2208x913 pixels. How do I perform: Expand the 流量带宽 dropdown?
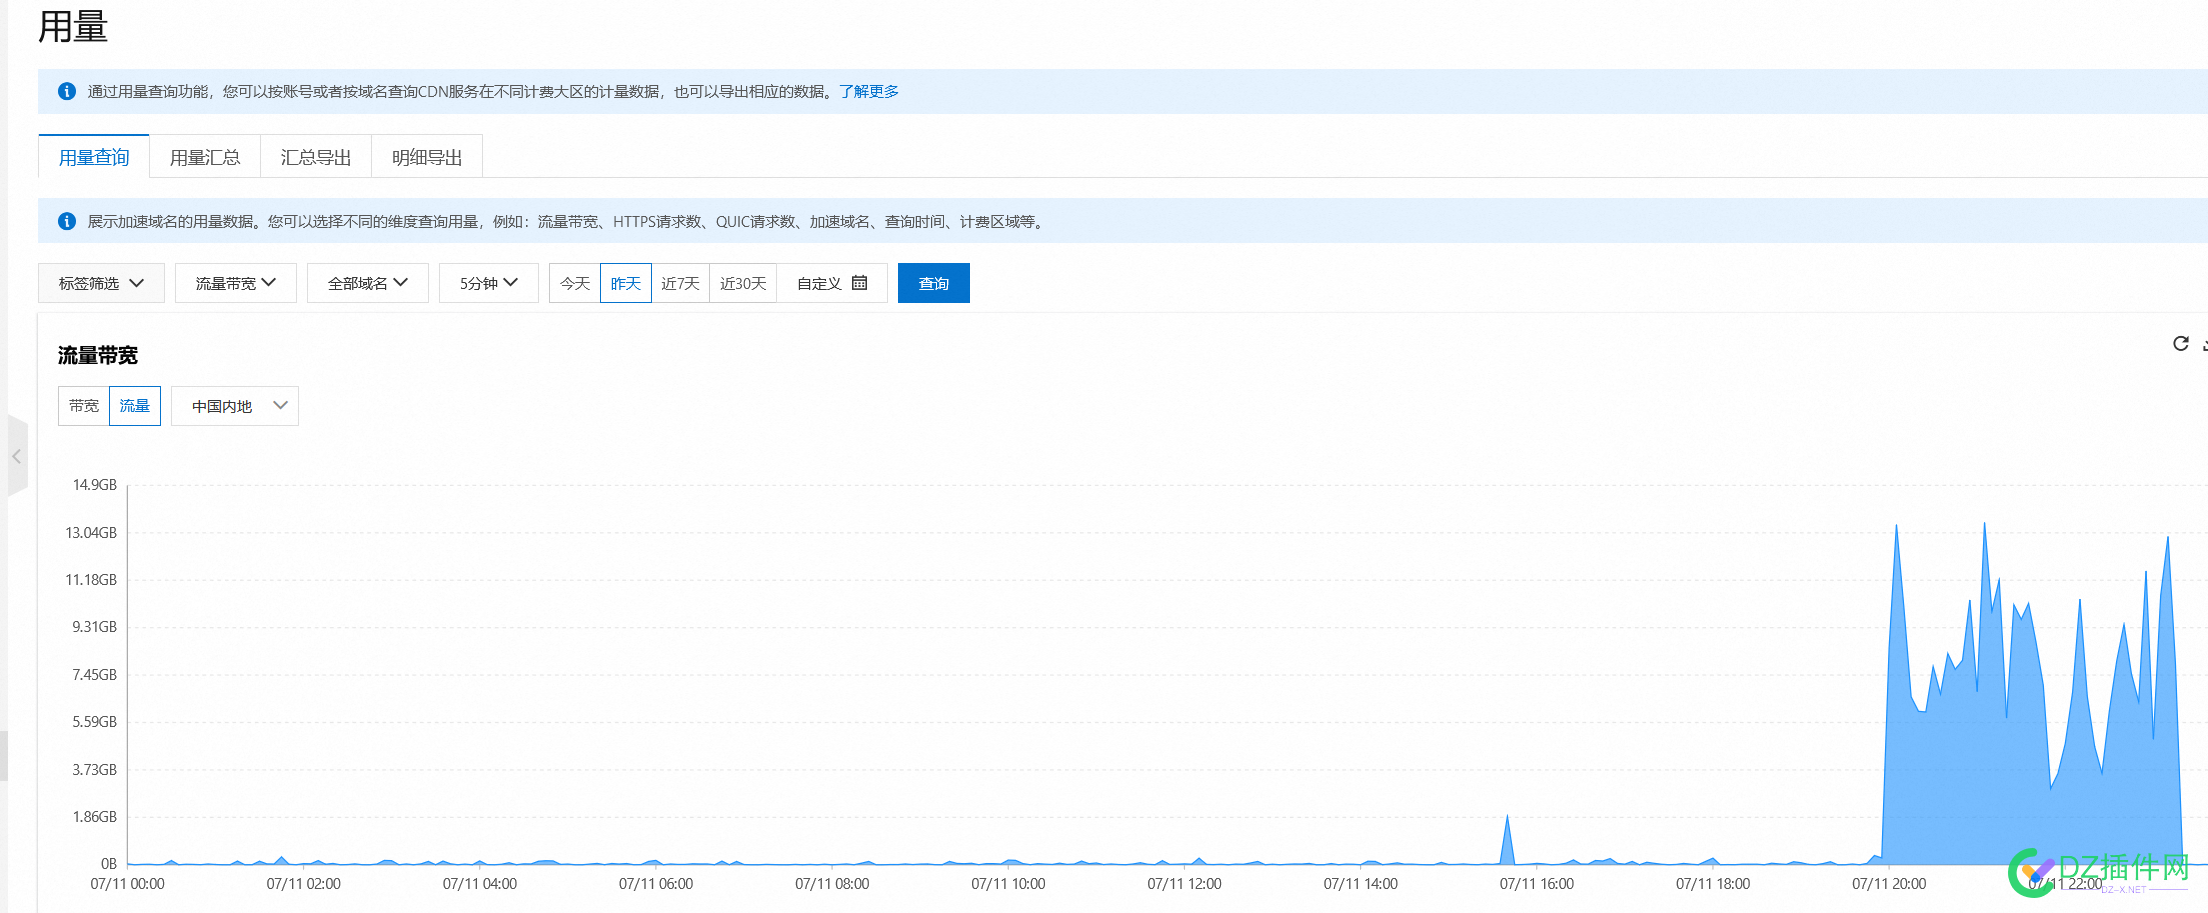point(236,283)
